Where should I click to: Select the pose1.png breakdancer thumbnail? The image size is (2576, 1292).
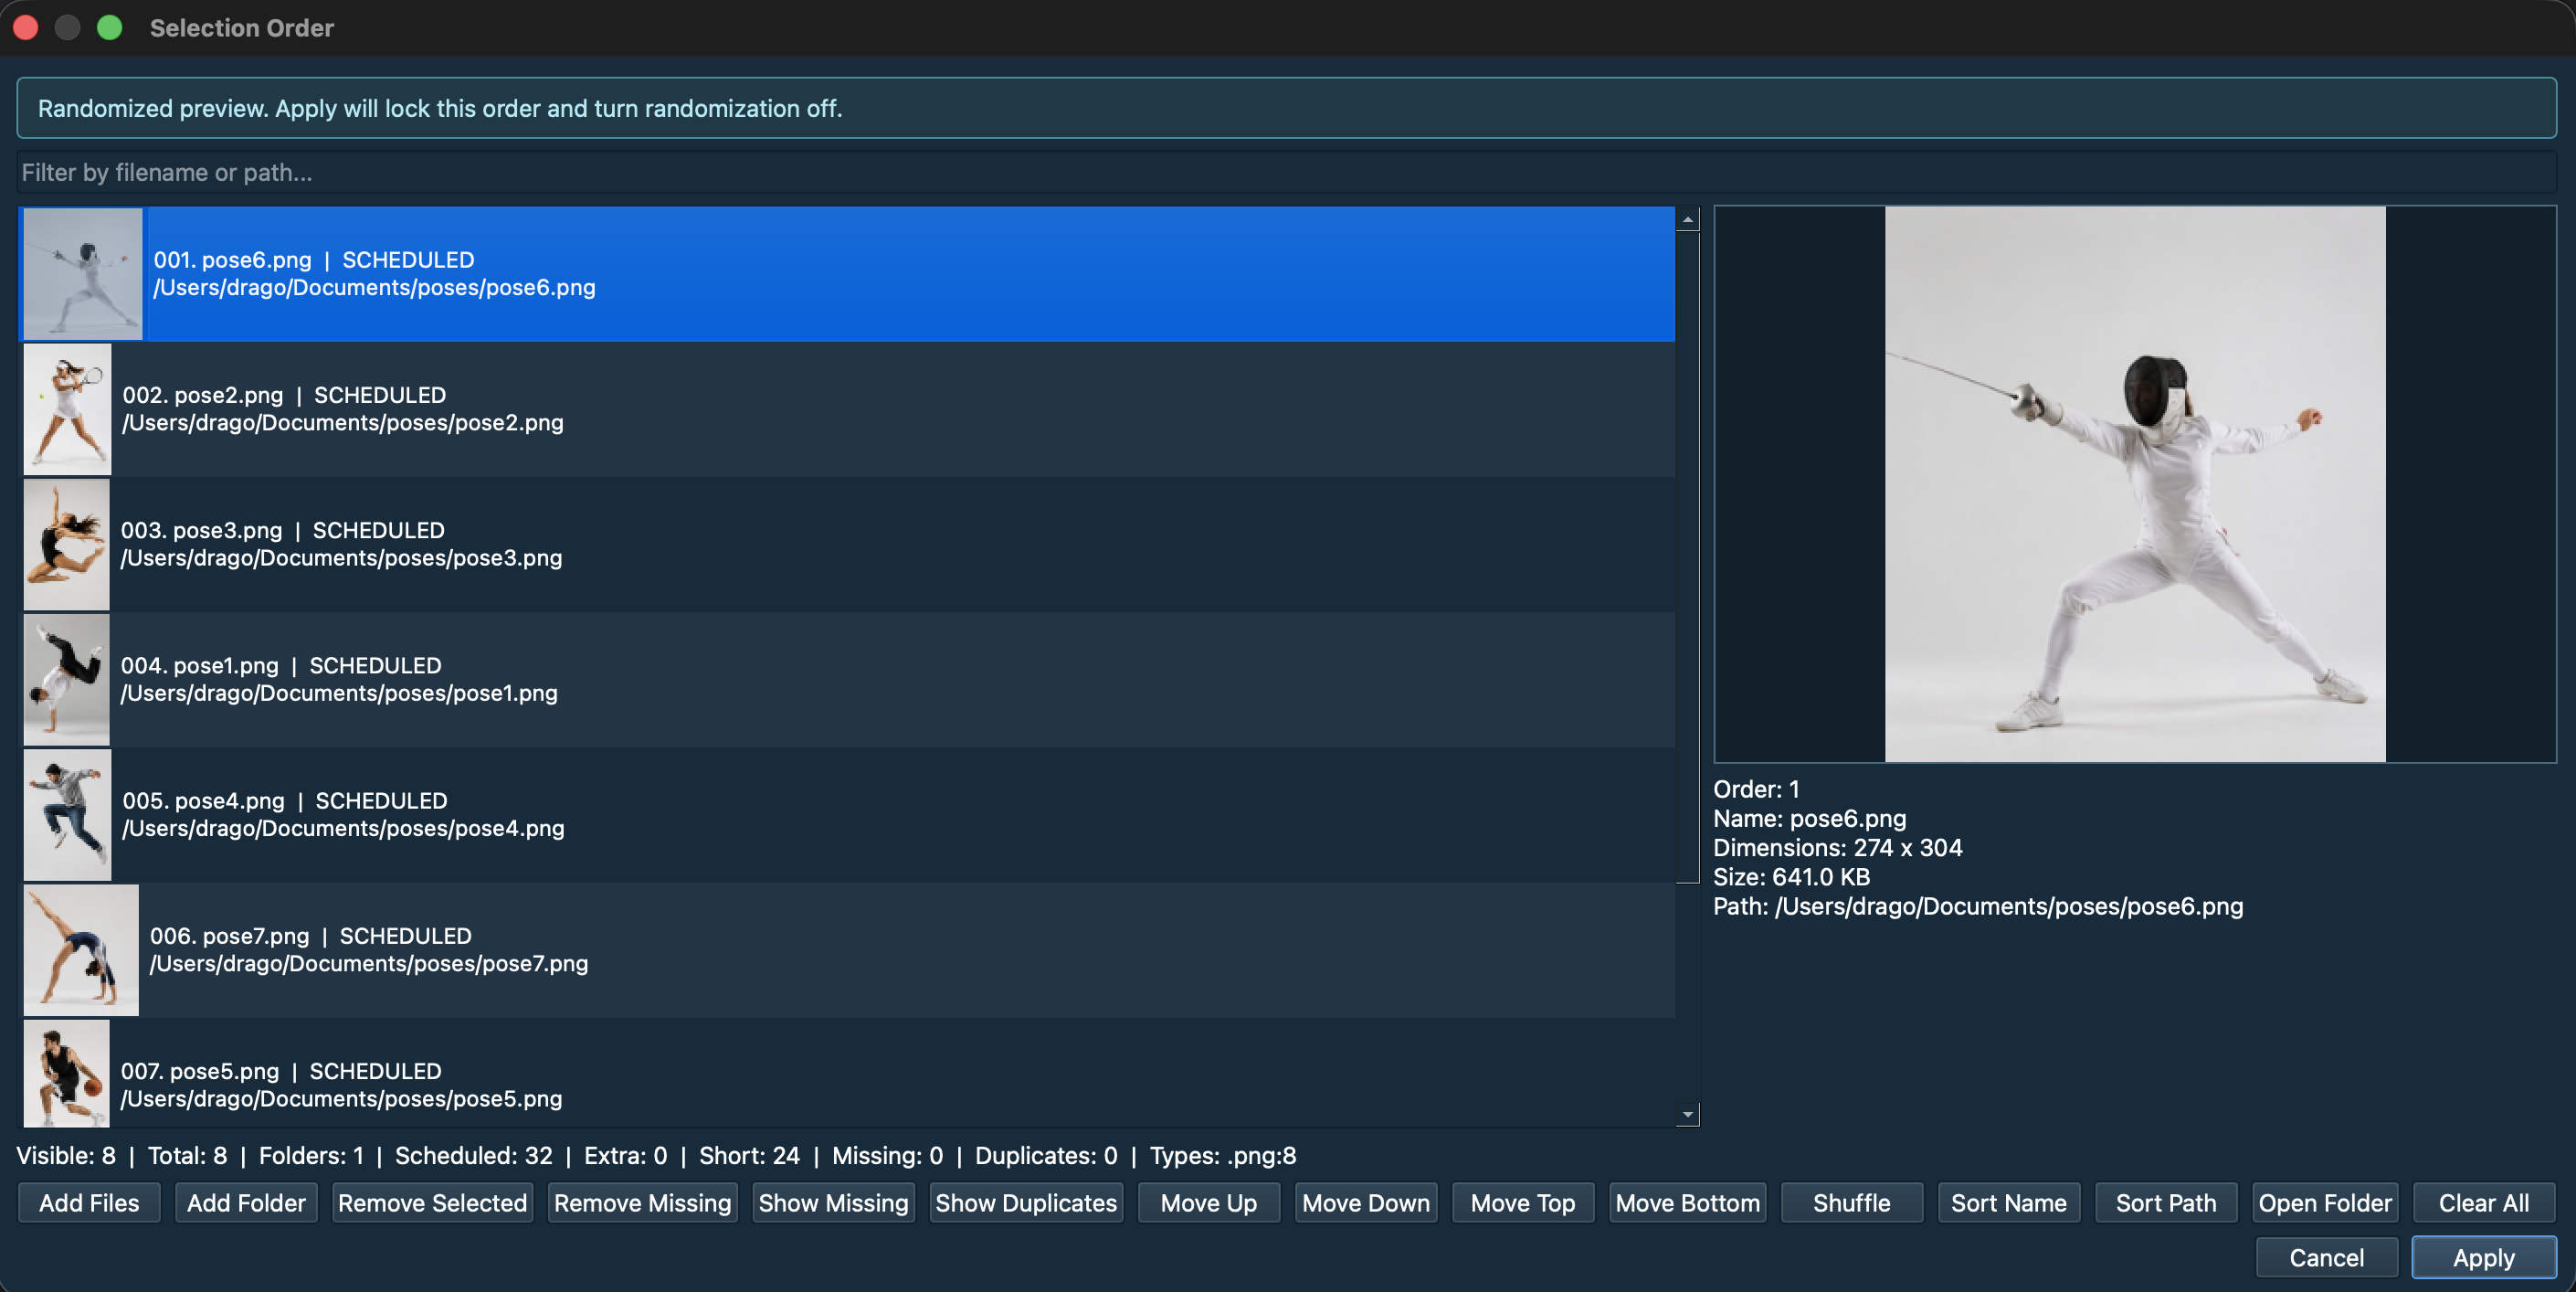pos(66,679)
